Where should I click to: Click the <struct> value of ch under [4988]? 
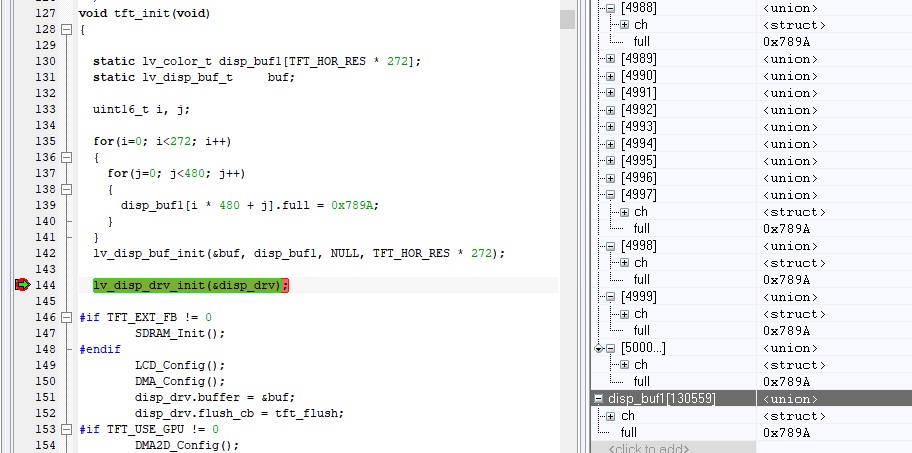794,25
